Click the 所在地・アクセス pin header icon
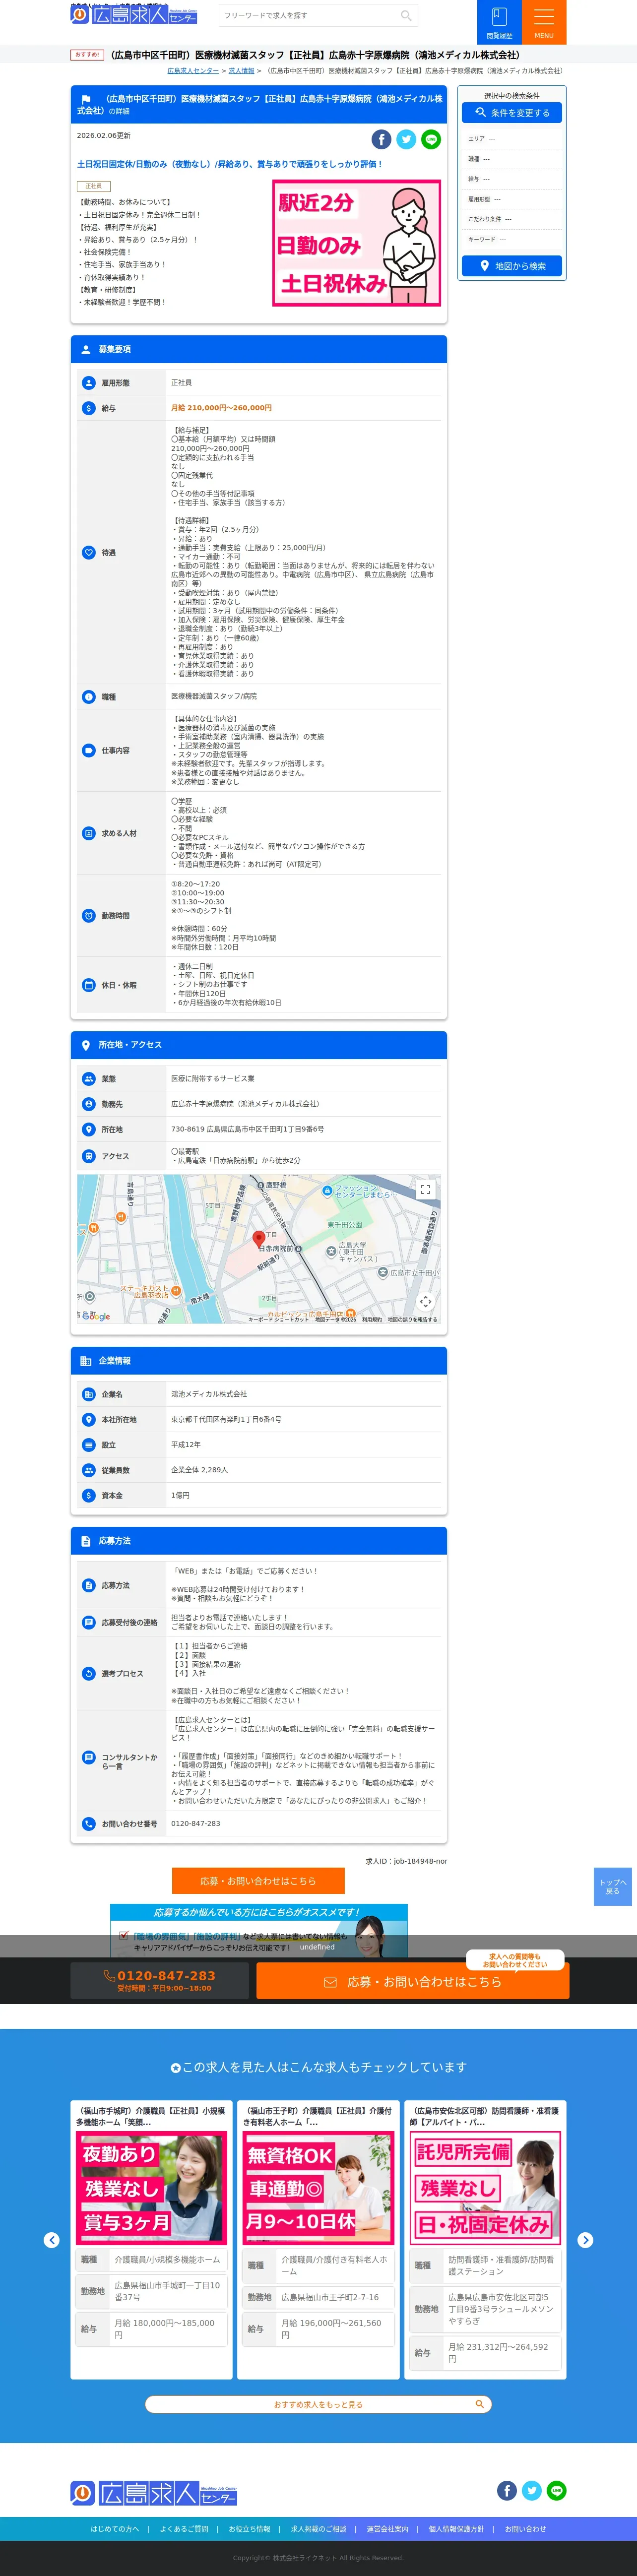637x2576 pixels. pos(86,1045)
